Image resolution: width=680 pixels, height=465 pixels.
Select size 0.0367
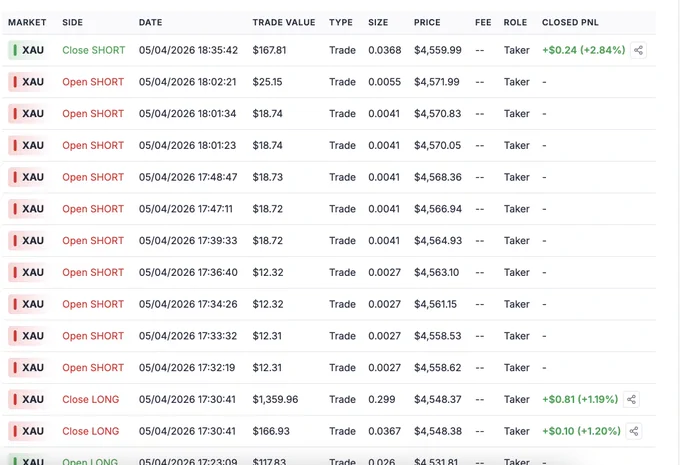(385, 431)
